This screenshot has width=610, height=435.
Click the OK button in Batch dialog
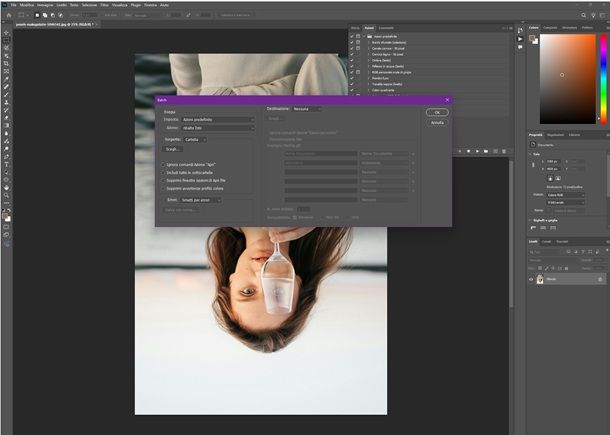click(x=436, y=112)
